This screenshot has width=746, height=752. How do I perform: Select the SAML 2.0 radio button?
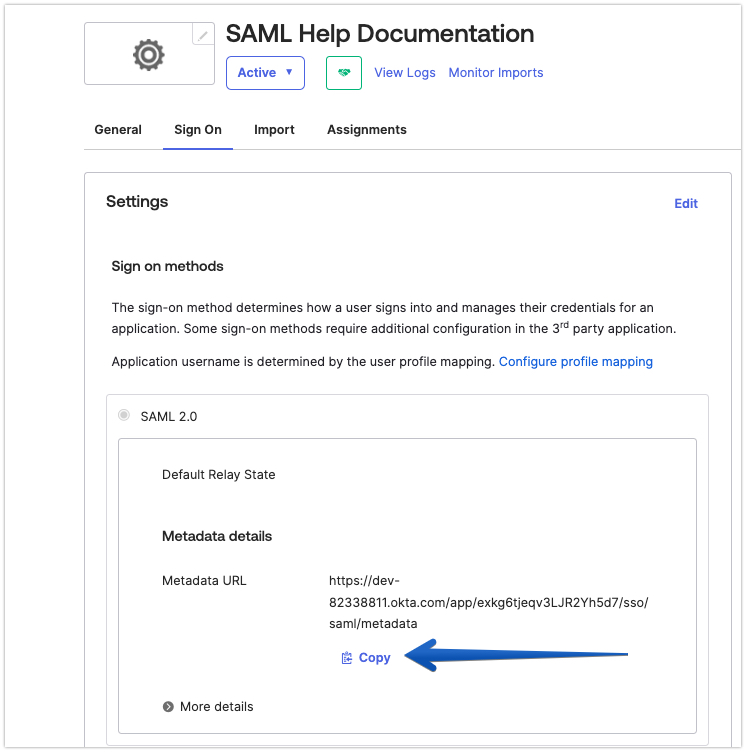point(124,415)
